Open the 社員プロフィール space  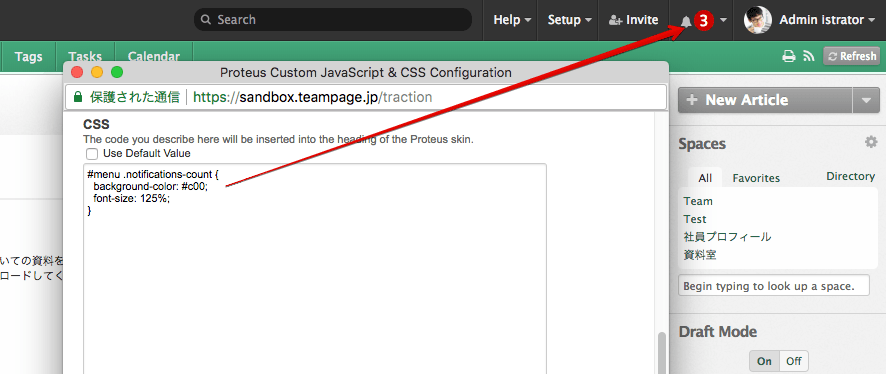[x=727, y=237]
